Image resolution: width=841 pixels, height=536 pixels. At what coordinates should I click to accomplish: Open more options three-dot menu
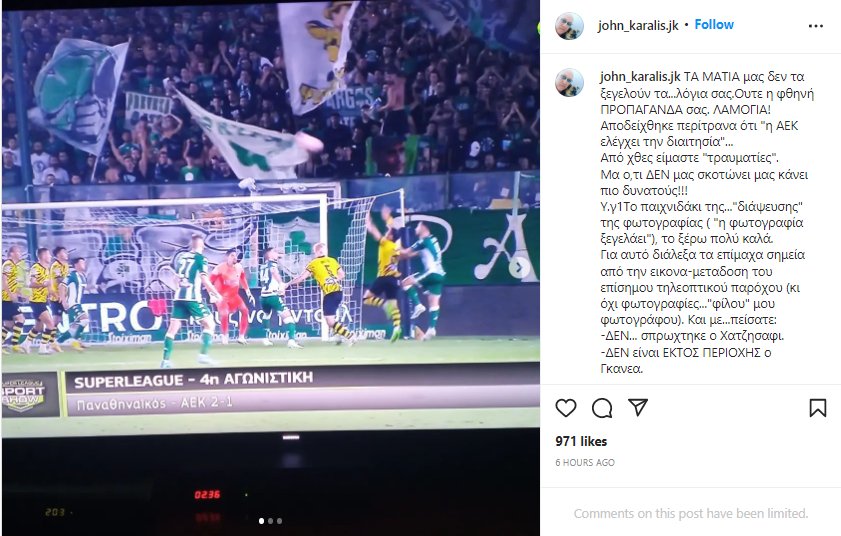(x=815, y=26)
